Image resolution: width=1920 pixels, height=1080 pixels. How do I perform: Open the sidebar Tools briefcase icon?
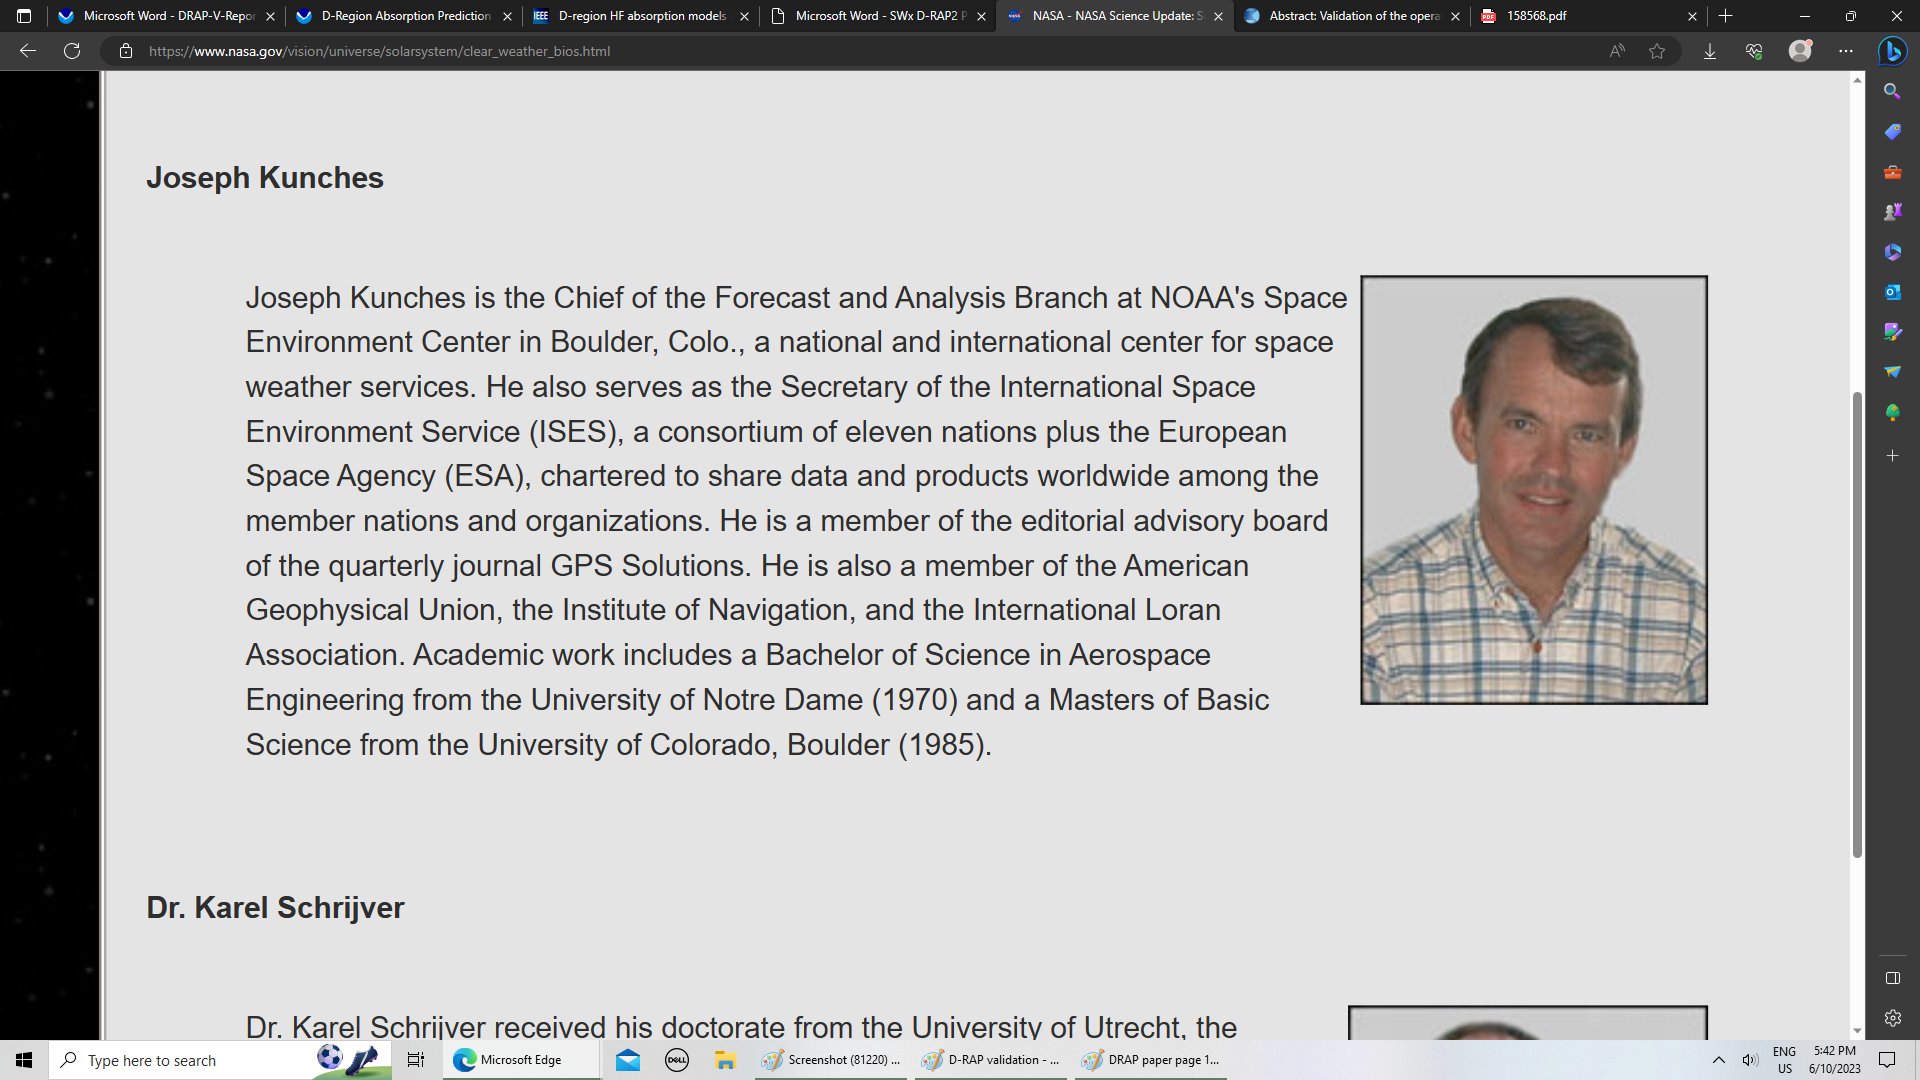[x=1892, y=172]
